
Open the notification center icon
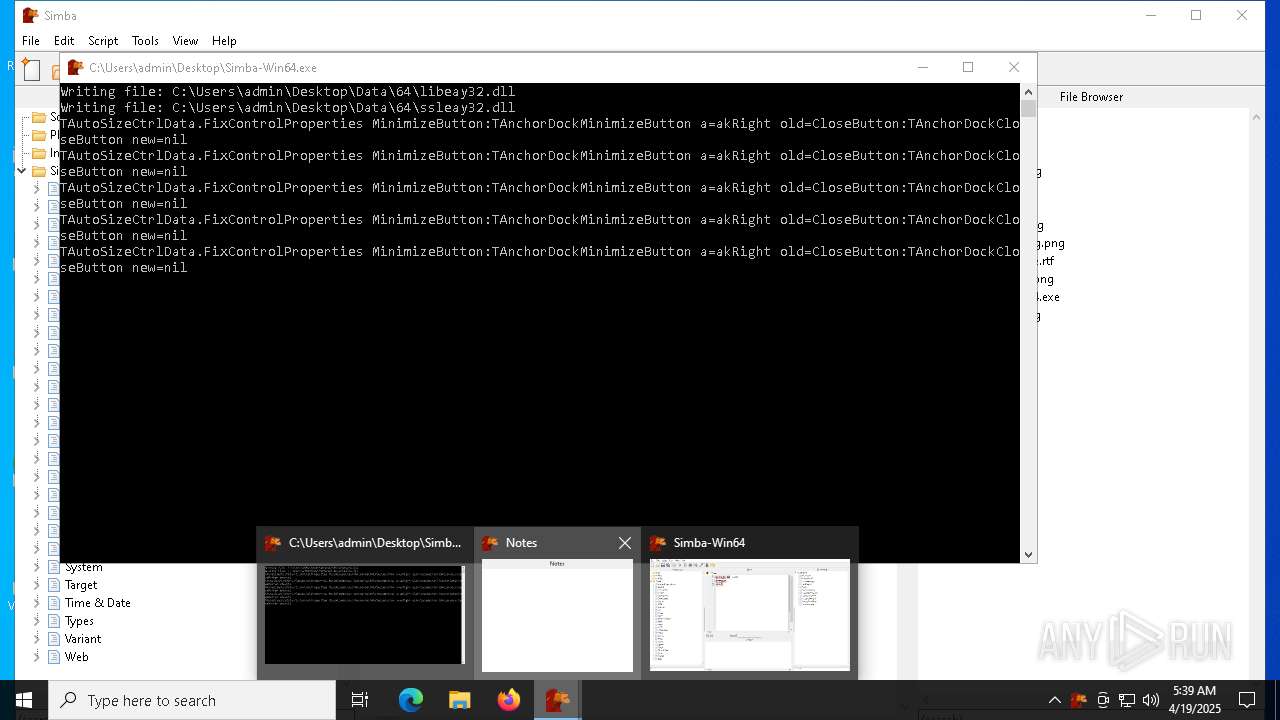coord(1247,700)
